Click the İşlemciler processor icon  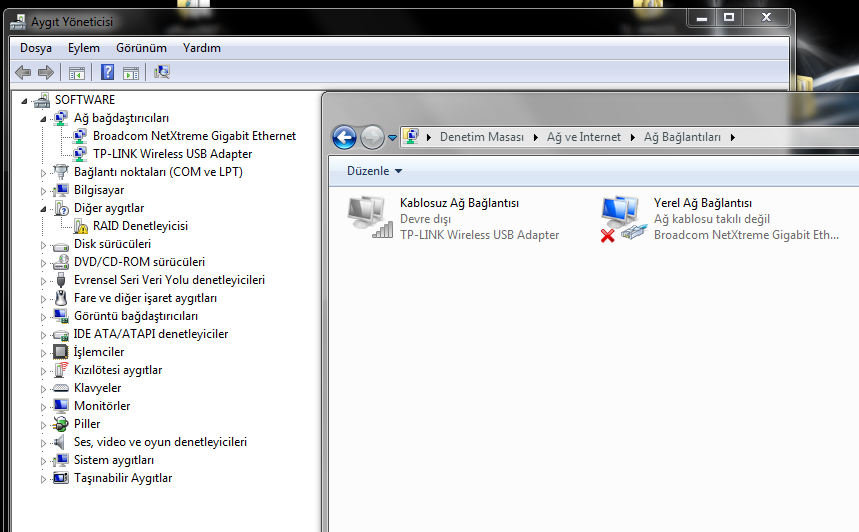pos(60,352)
